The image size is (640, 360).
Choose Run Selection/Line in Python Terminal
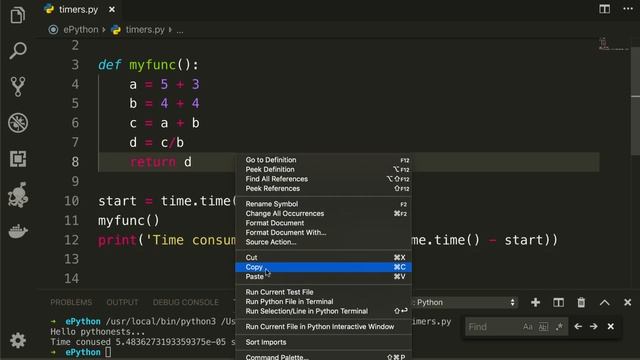coord(323,311)
